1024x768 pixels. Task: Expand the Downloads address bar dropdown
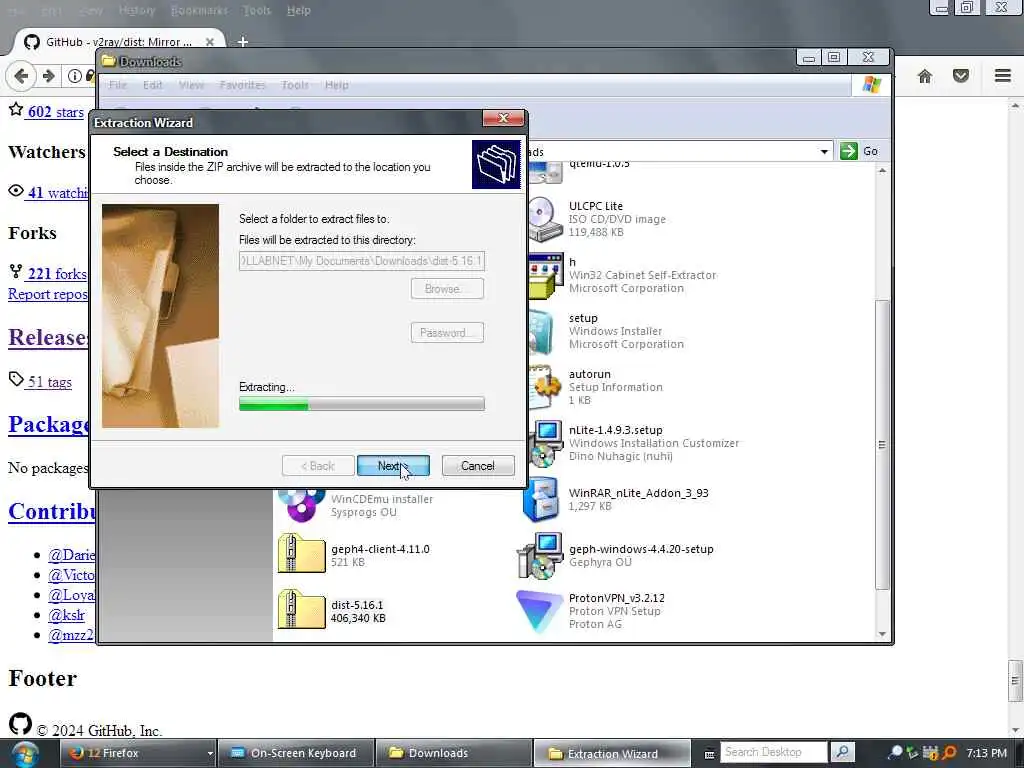[x=824, y=152]
